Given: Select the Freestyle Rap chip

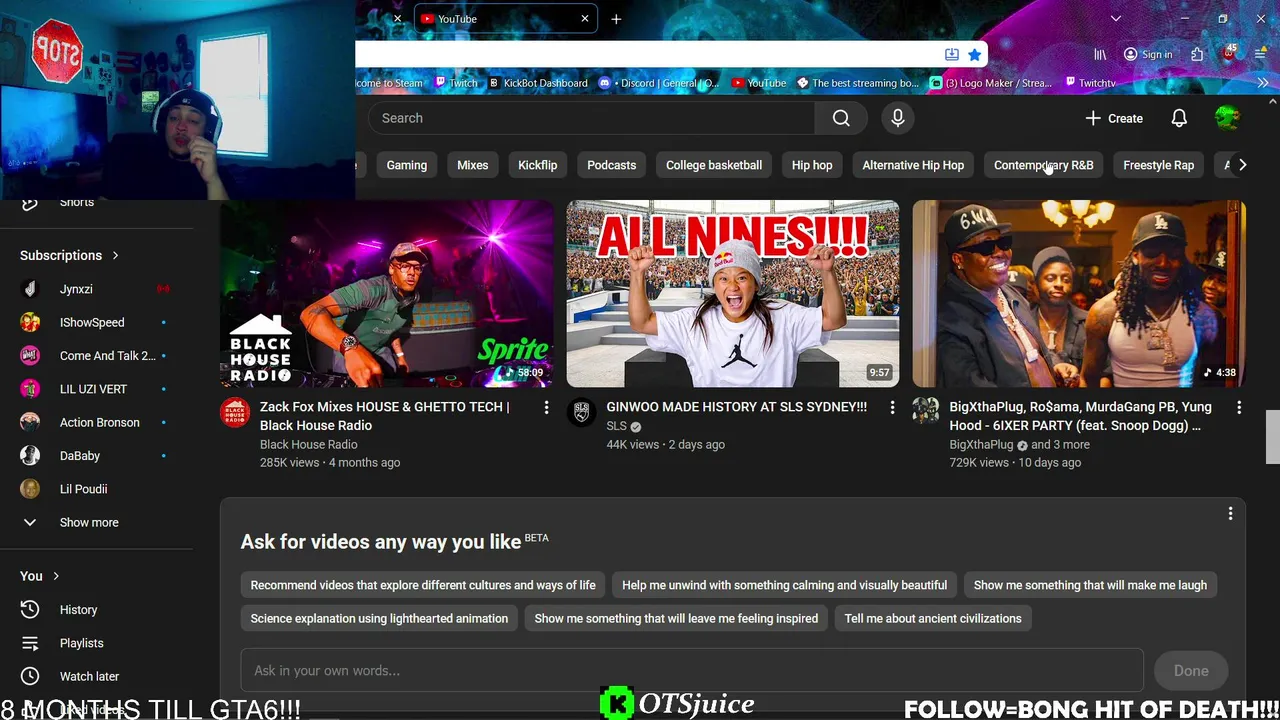Looking at the screenshot, I should (1158, 165).
